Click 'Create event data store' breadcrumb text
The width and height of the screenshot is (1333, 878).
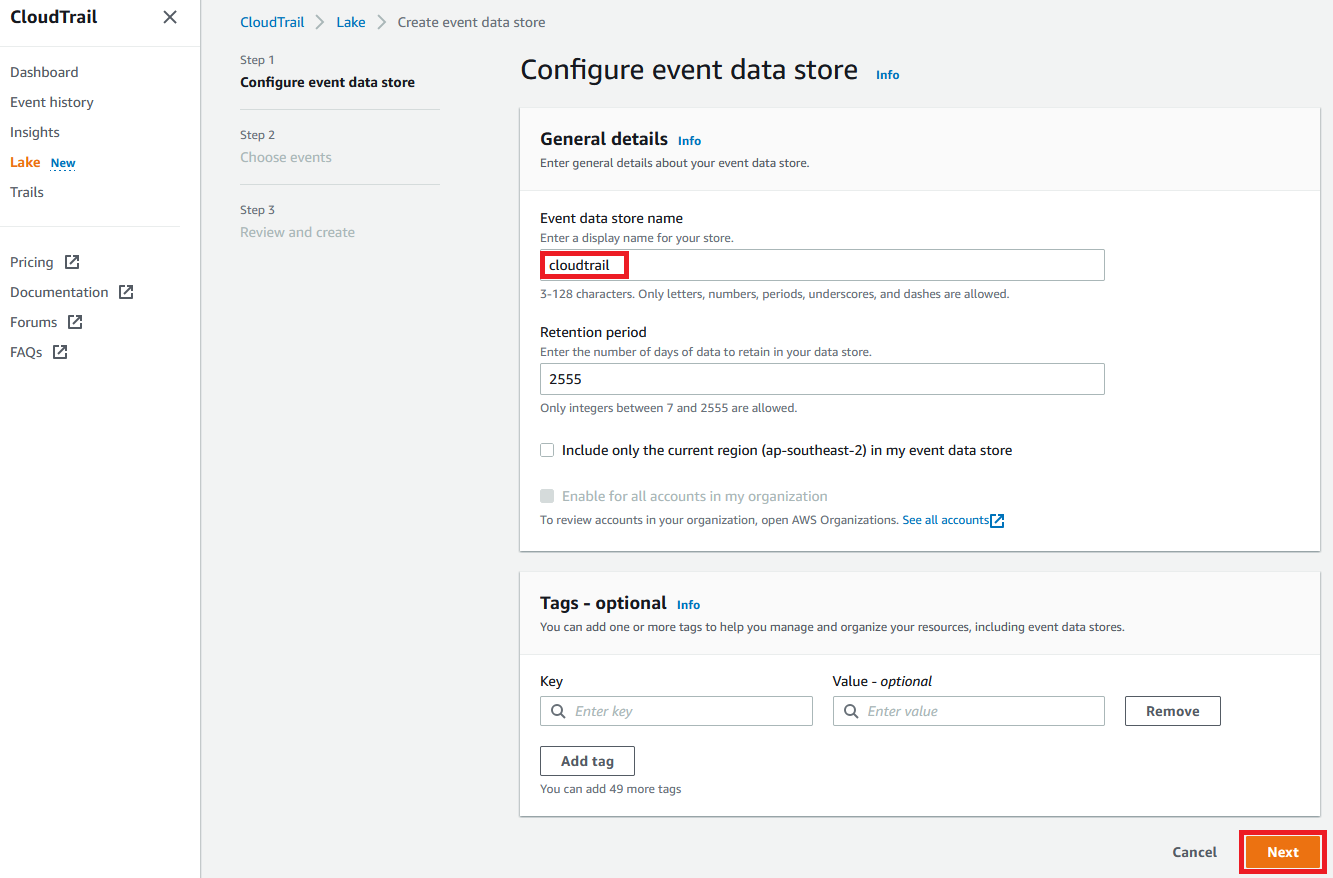[472, 22]
